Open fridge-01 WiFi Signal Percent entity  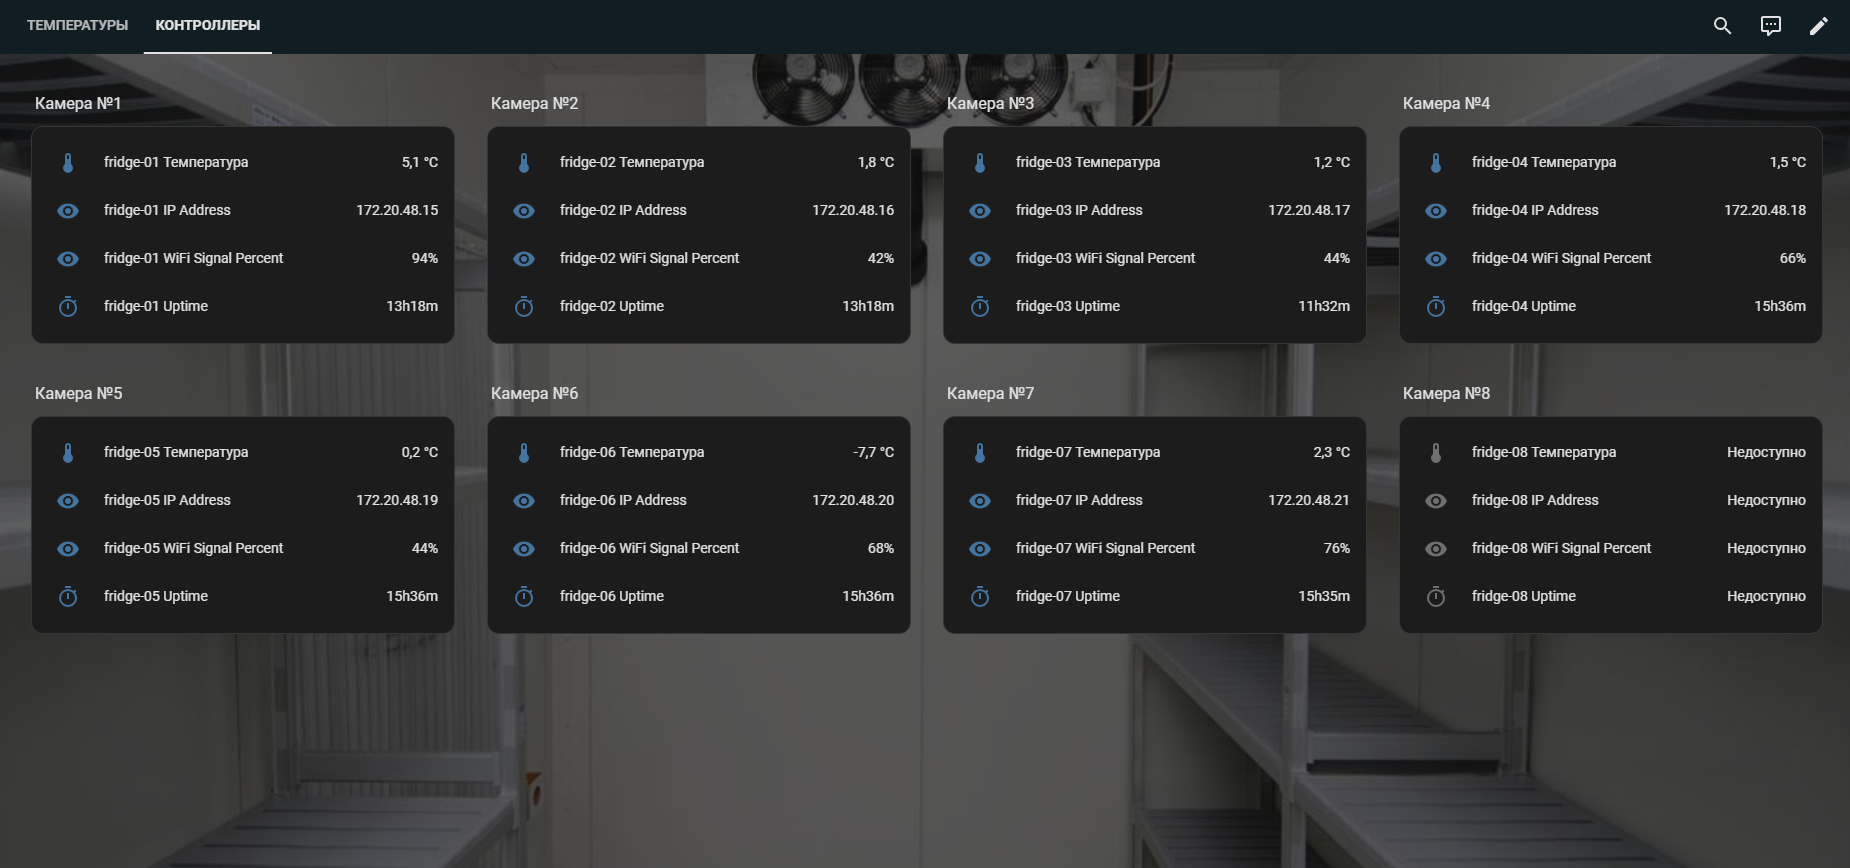(193, 258)
